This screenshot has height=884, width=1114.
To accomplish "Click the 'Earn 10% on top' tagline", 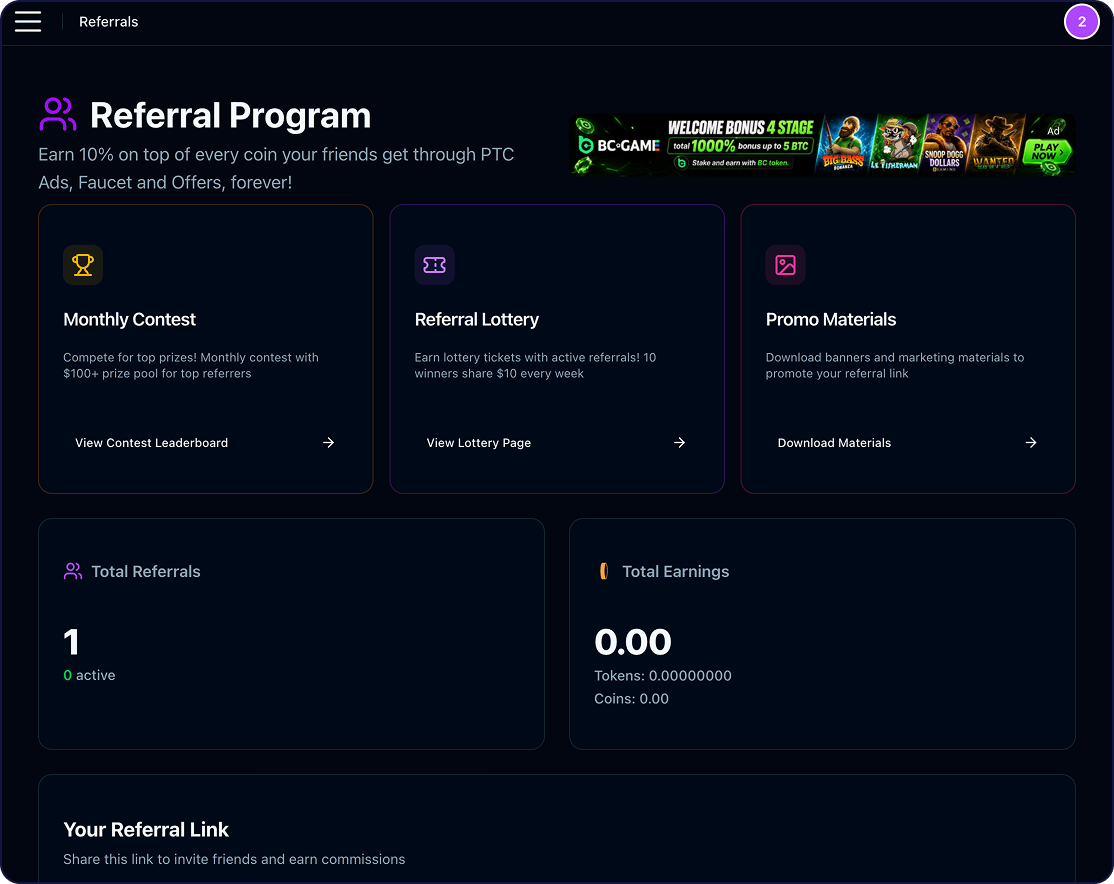I will [276, 168].
